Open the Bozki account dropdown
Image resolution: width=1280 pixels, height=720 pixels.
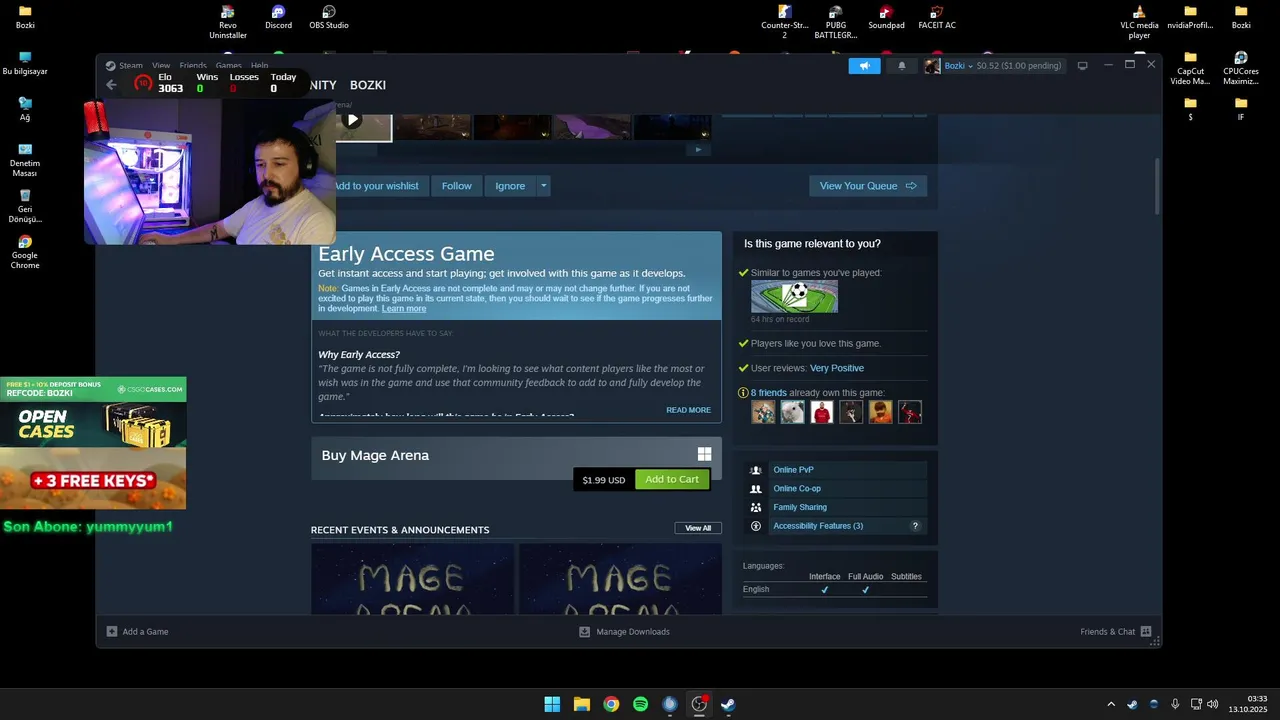(959, 66)
